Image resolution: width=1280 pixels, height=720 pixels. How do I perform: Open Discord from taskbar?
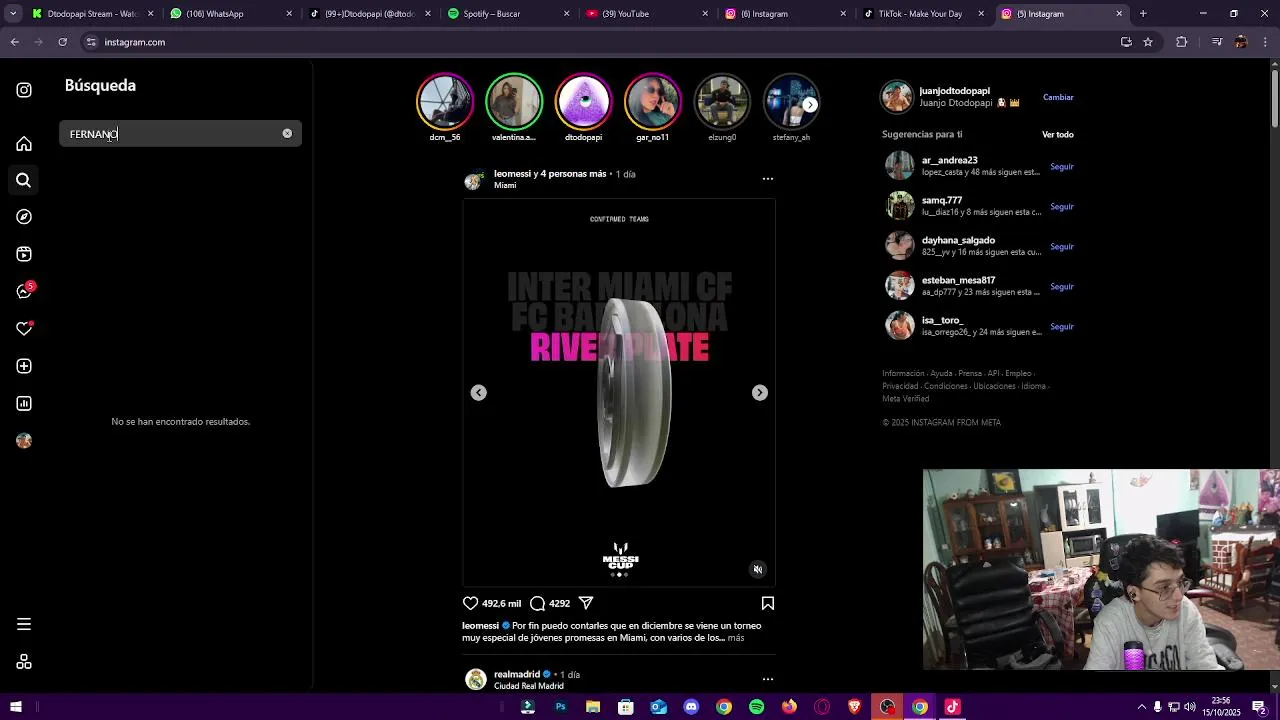coord(691,707)
